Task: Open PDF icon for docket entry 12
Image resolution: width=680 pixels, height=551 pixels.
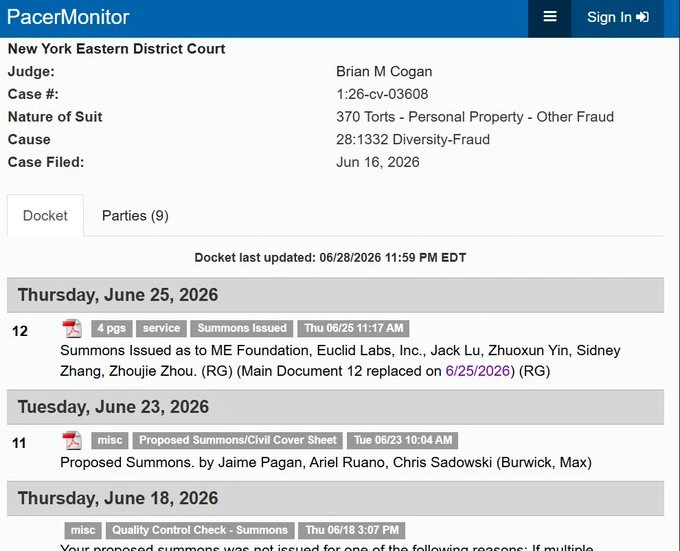Action: click(x=72, y=329)
